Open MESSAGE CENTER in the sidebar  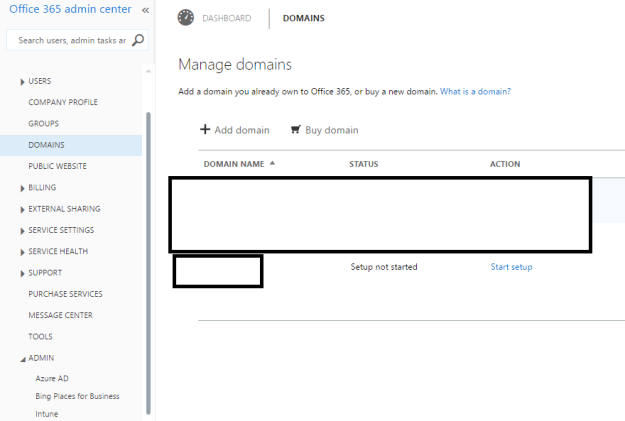[61, 315]
